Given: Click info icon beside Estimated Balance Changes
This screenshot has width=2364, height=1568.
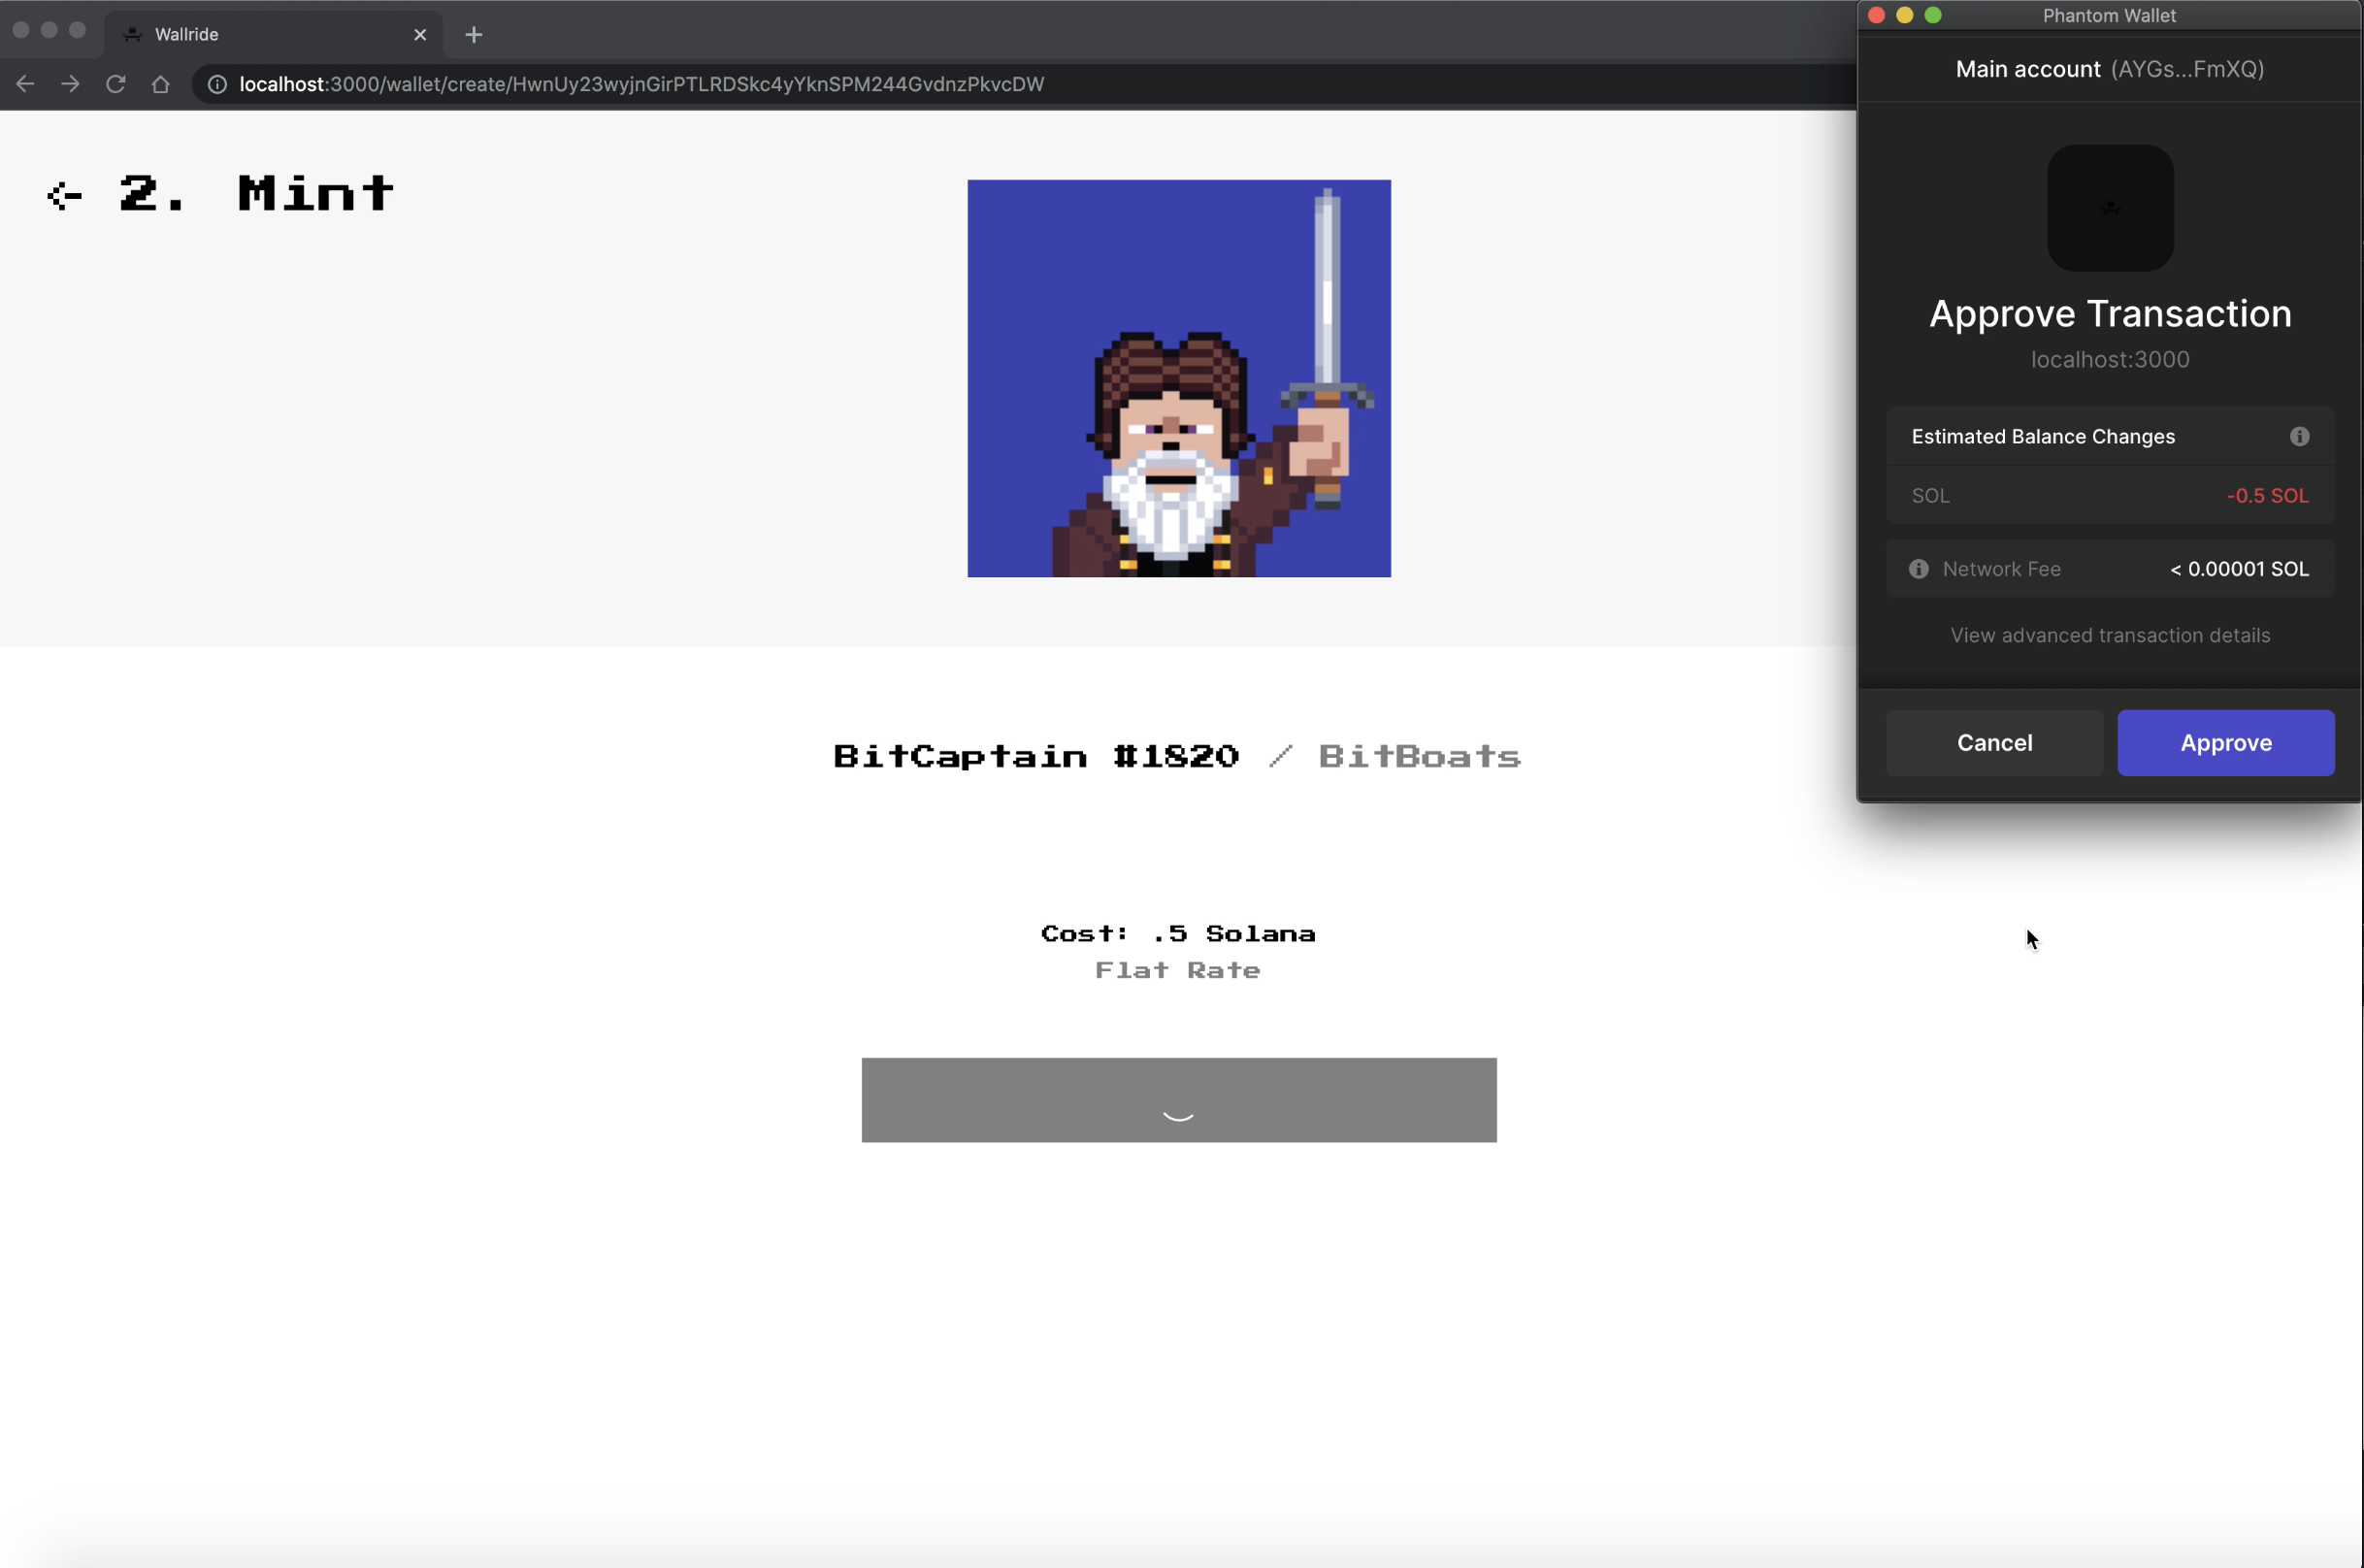Looking at the screenshot, I should 2299,436.
